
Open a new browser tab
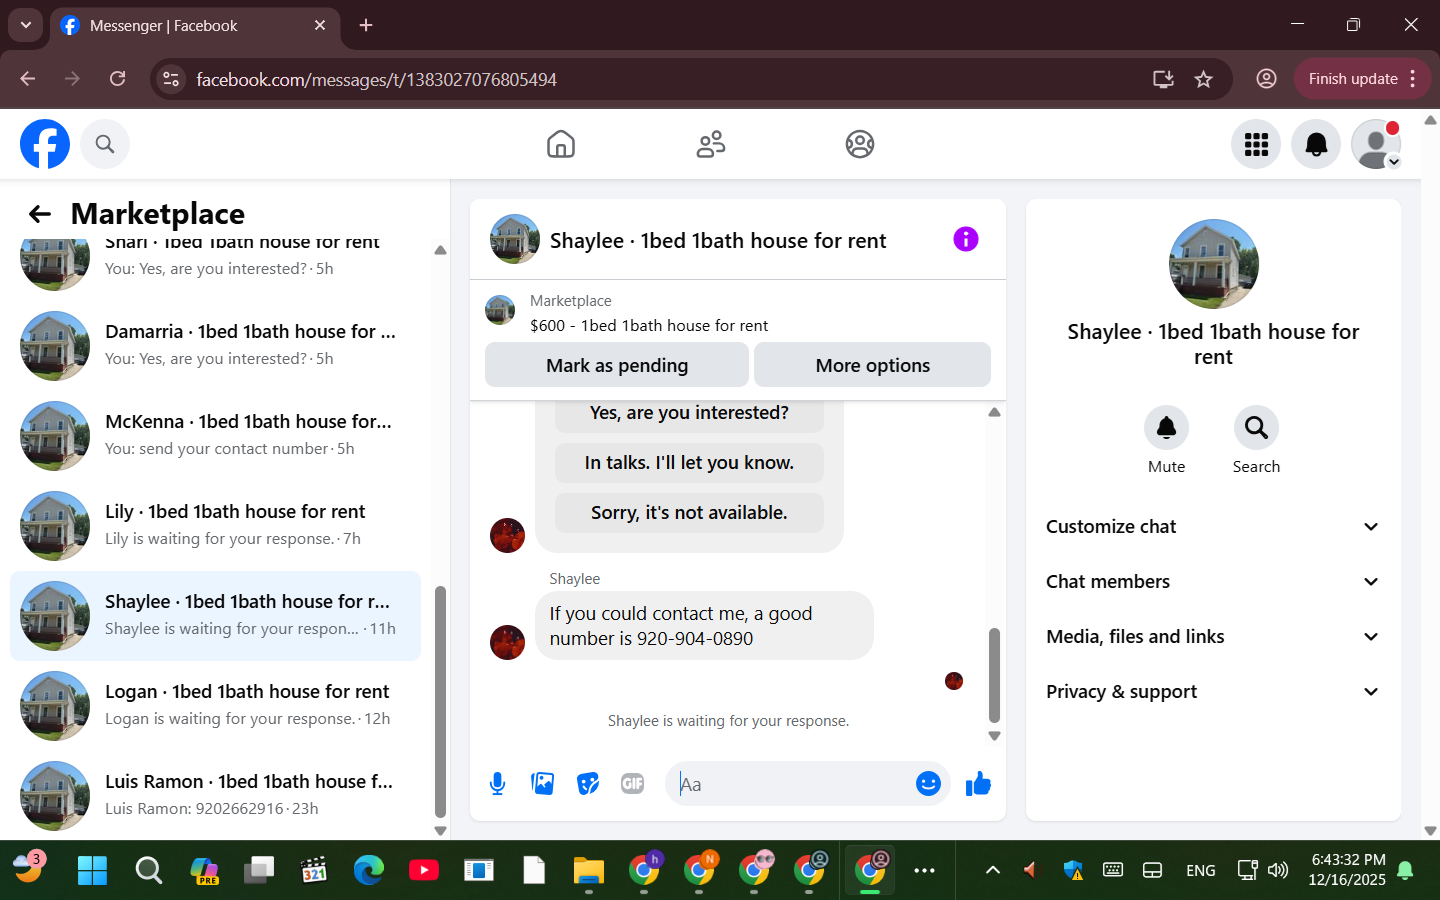[366, 25]
